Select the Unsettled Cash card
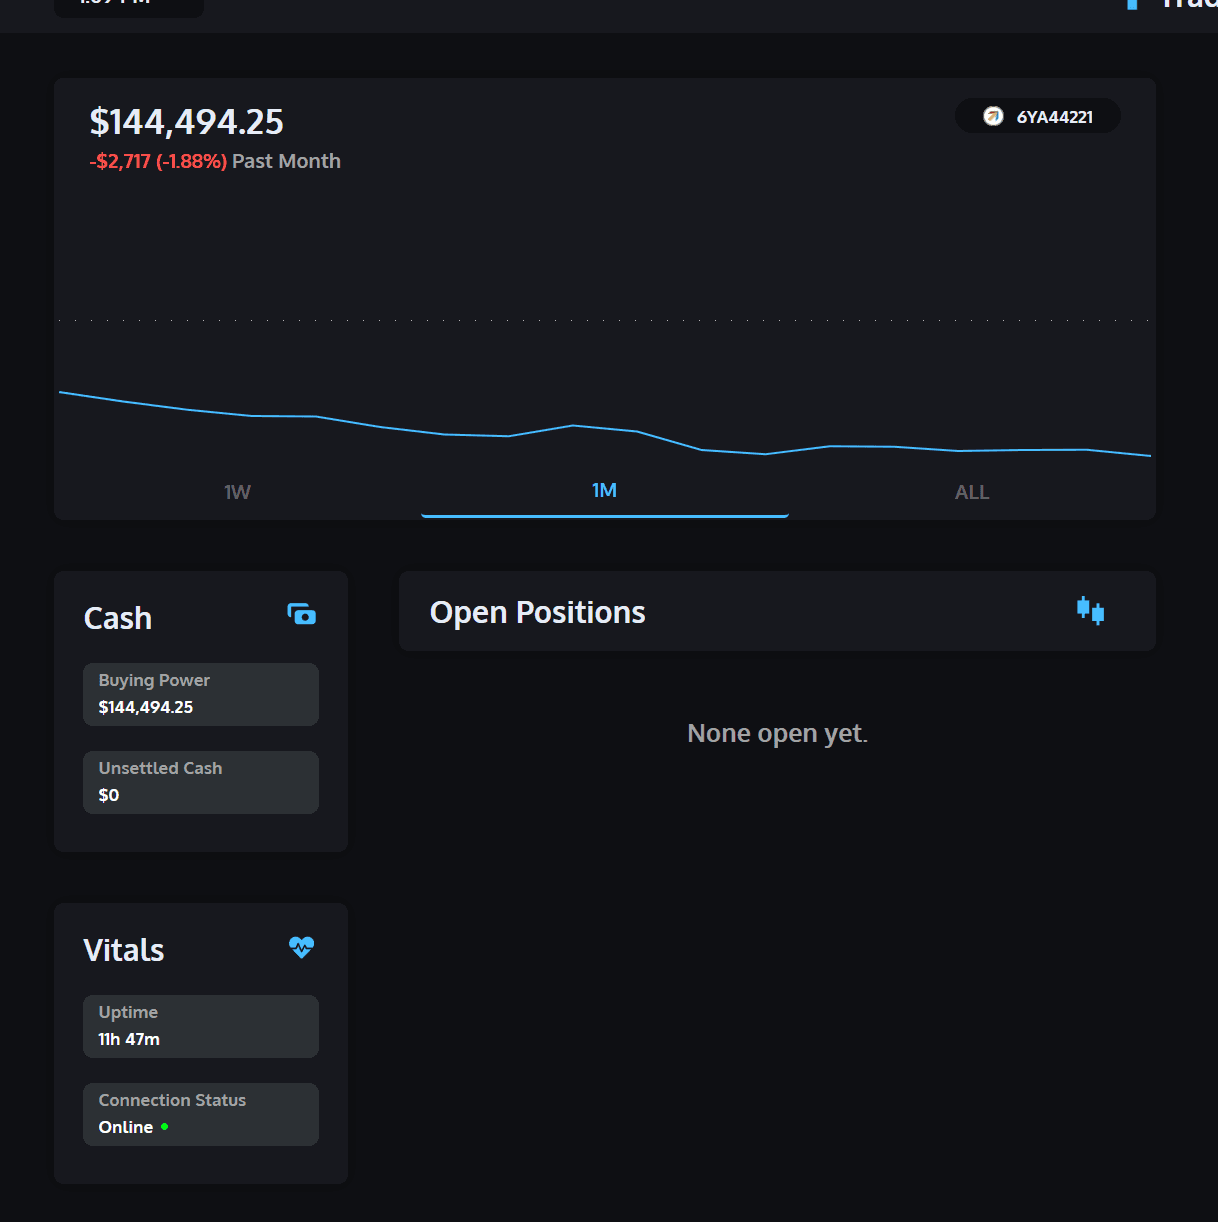1218x1222 pixels. click(201, 782)
